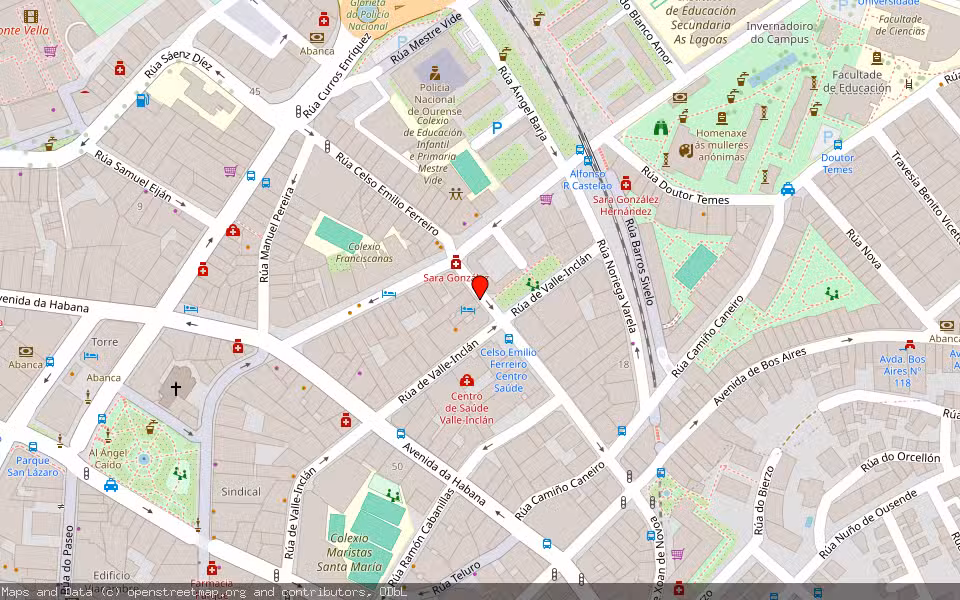Click the bus stop icon on Rúa Camiño Caneiro
Screen dimensions: 960x600
point(547,545)
